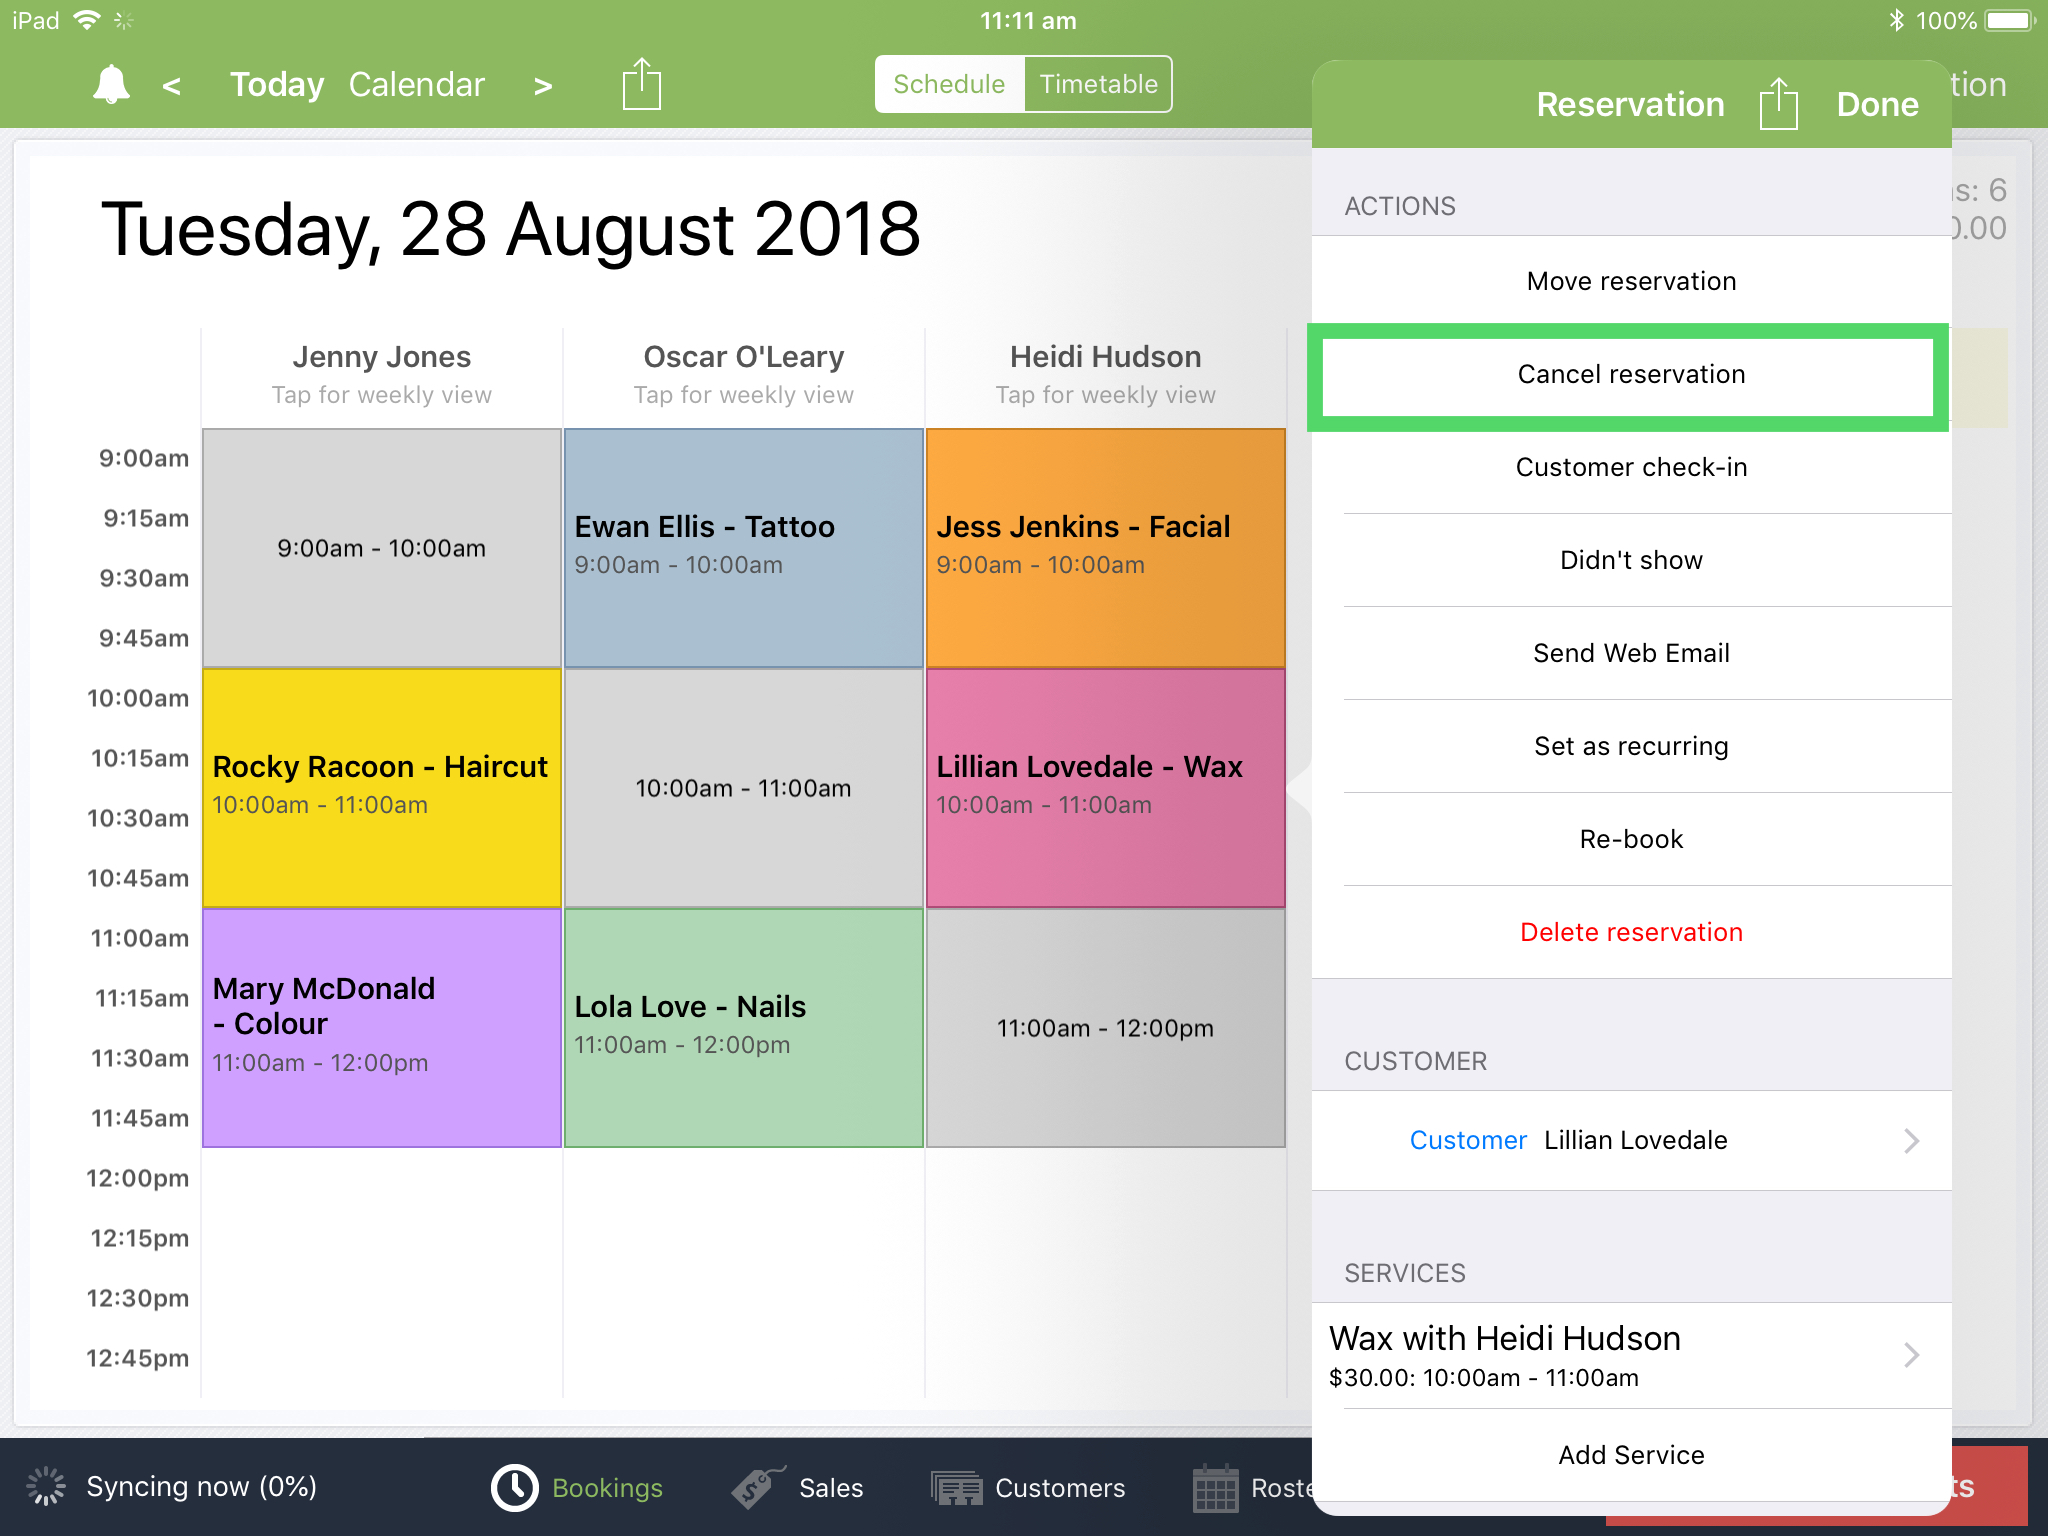Viewport: 2048px width, 1536px height.
Task: Open Jenny Jones weekly view
Action: click(x=381, y=375)
